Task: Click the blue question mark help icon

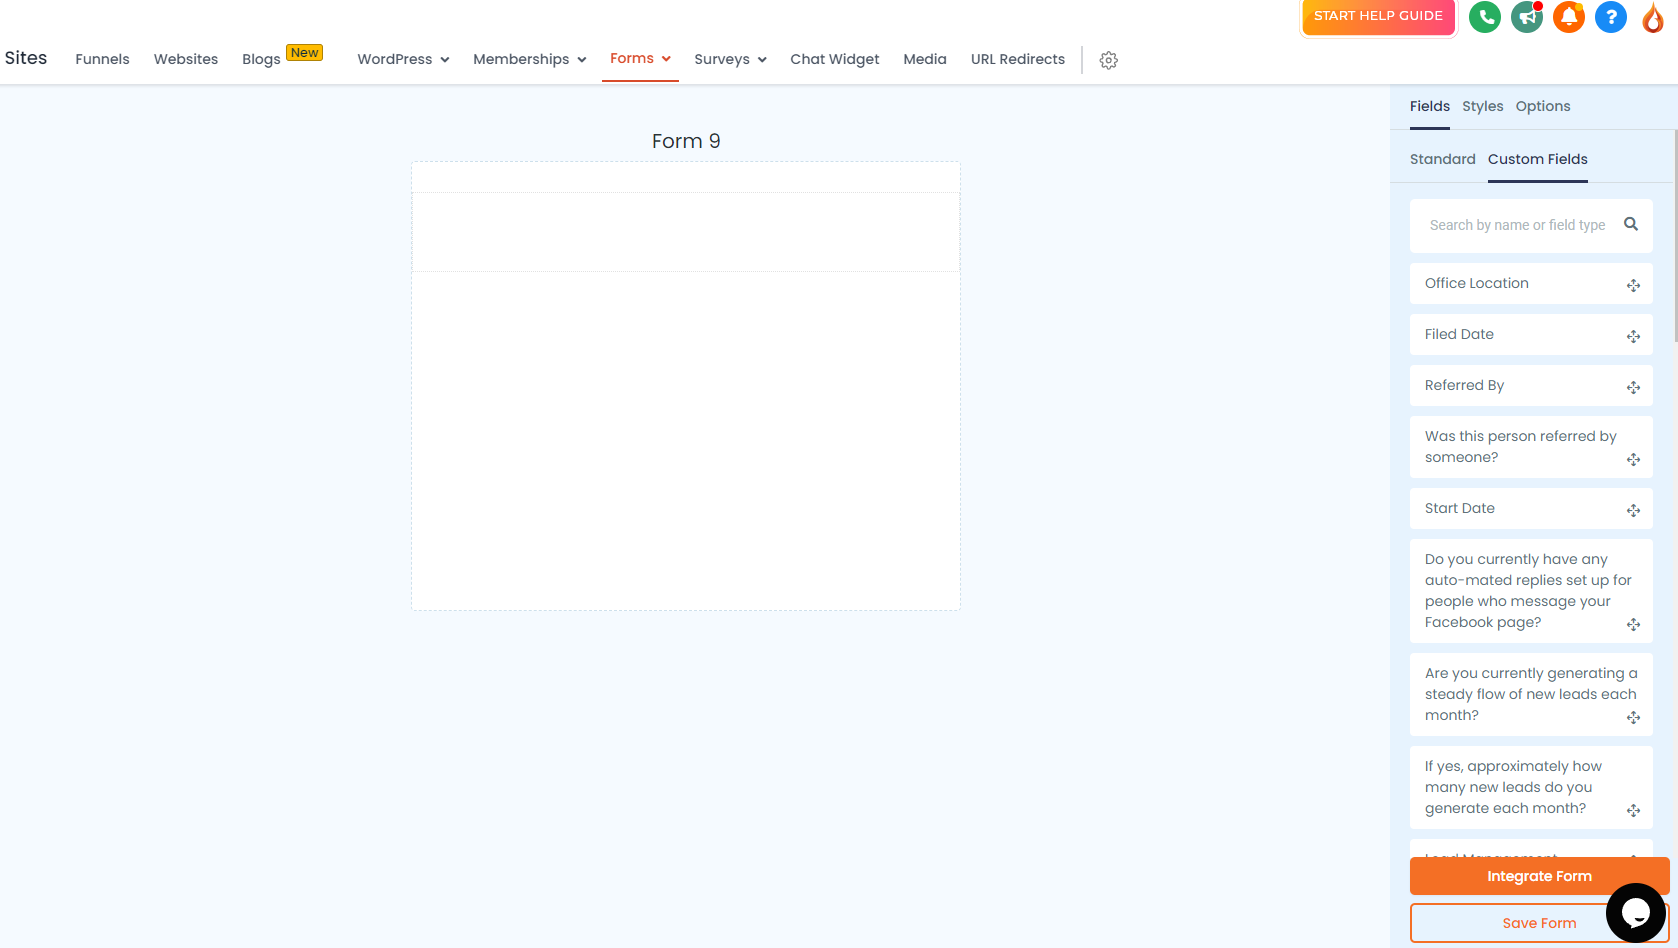Action: point(1611,17)
